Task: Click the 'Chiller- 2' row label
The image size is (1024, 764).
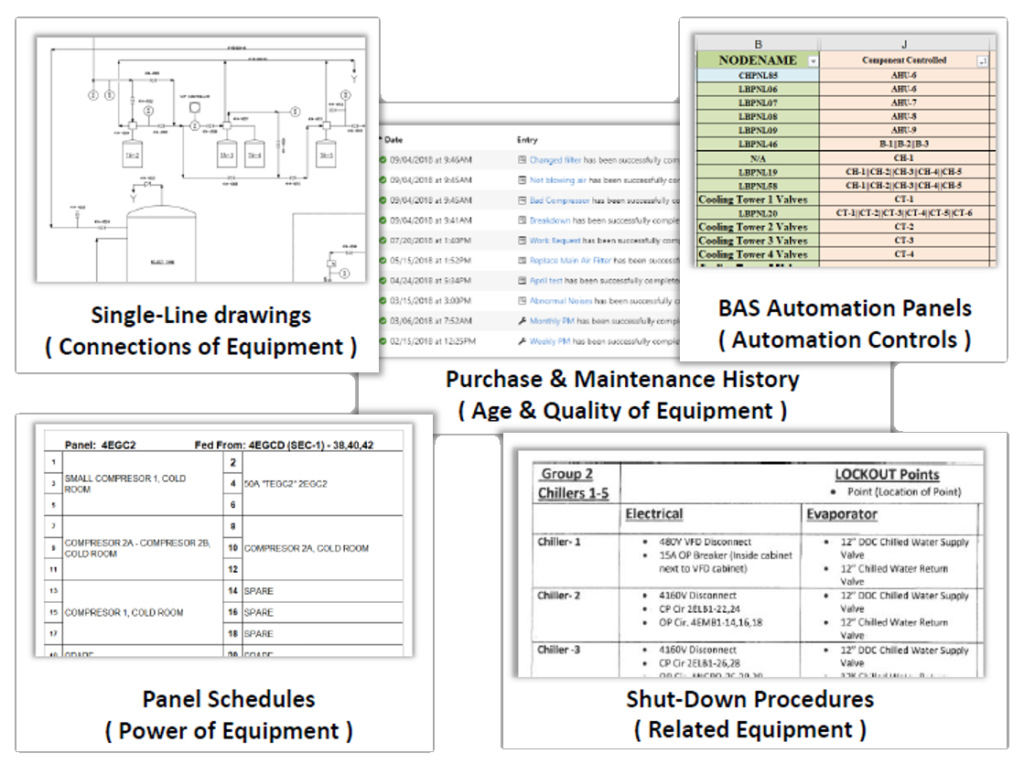Action: coord(558,596)
